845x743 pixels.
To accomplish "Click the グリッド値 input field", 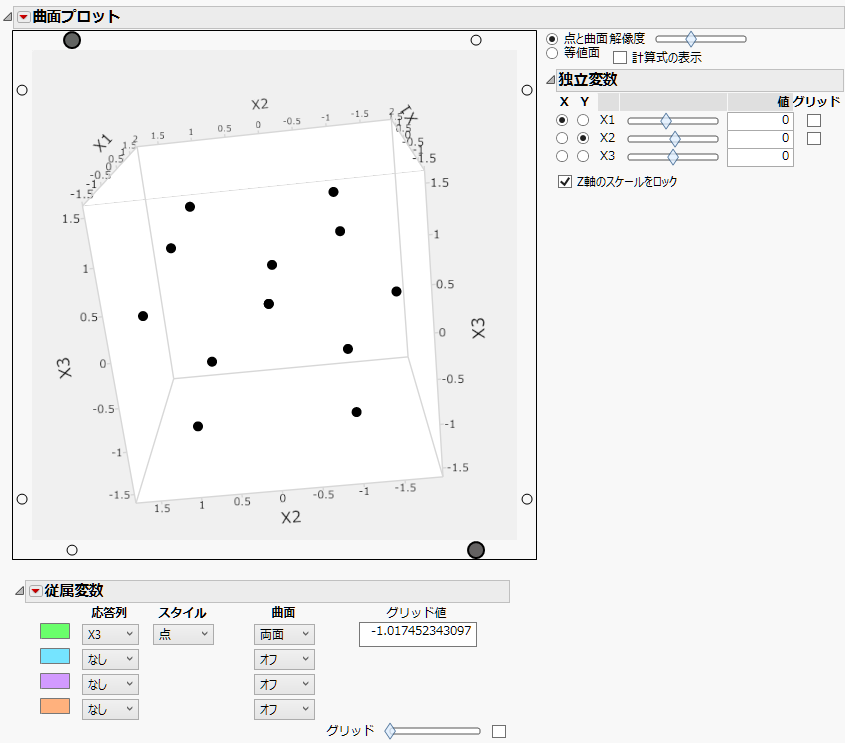I will (x=418, y=634).
